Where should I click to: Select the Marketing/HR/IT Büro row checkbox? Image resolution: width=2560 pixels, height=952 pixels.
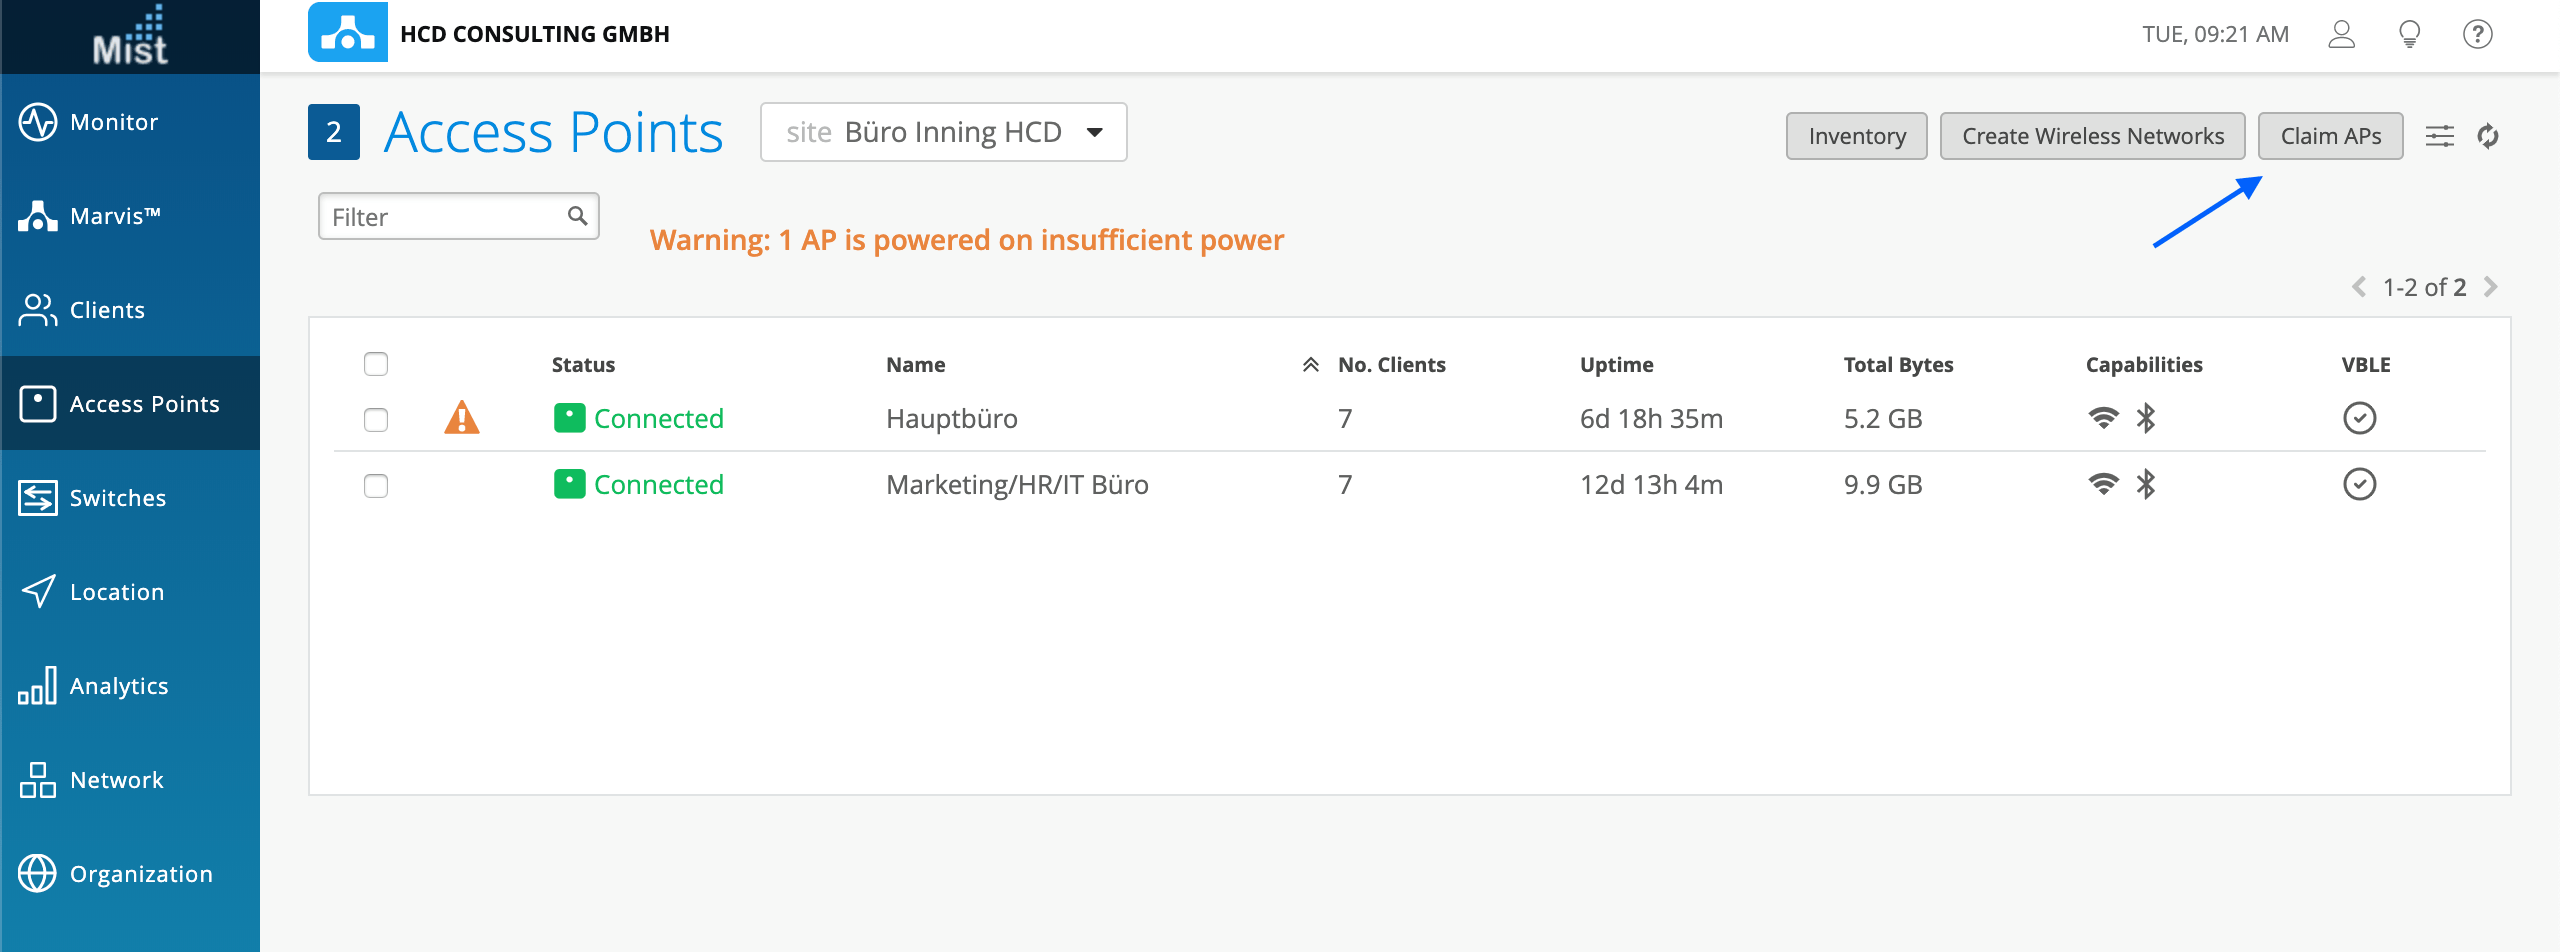pos(376,486)
